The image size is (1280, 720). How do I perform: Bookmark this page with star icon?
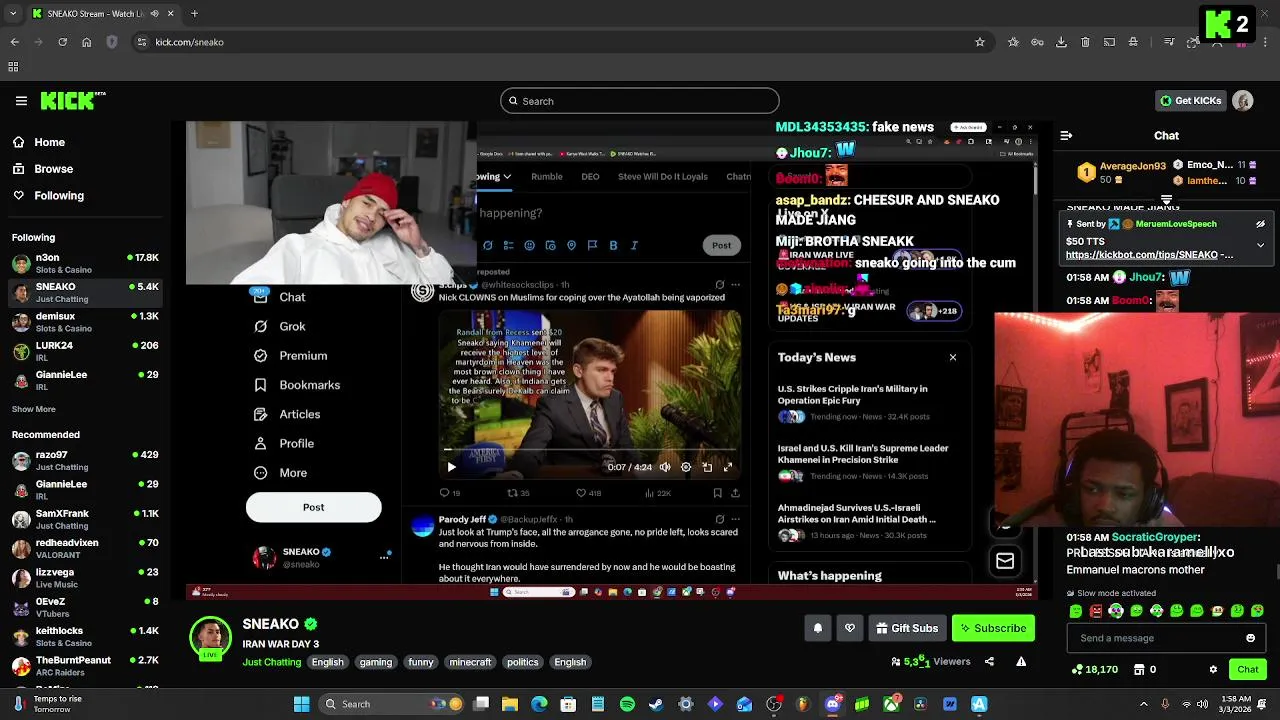(980, 42)
